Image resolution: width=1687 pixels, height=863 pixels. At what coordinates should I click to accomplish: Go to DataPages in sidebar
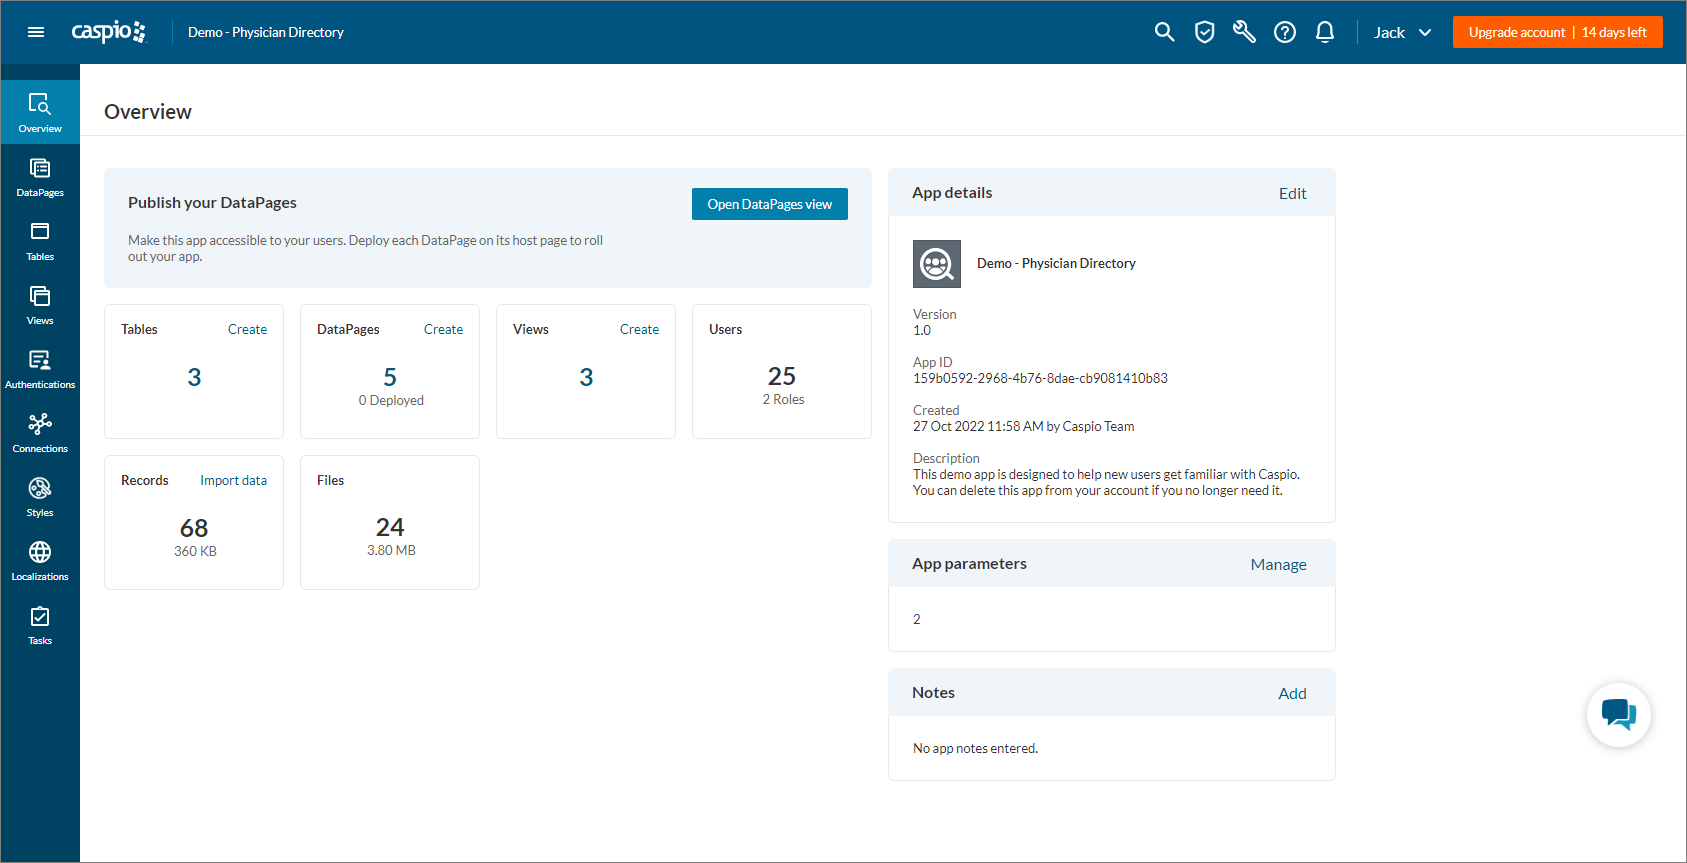pos(40,177)
